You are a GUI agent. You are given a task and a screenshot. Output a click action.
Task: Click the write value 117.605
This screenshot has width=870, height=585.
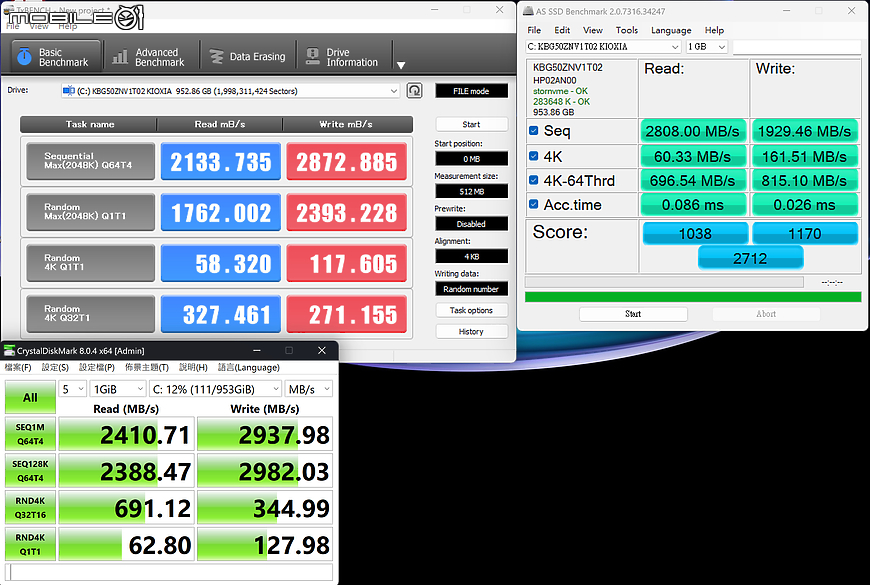(x=347, y=263)
